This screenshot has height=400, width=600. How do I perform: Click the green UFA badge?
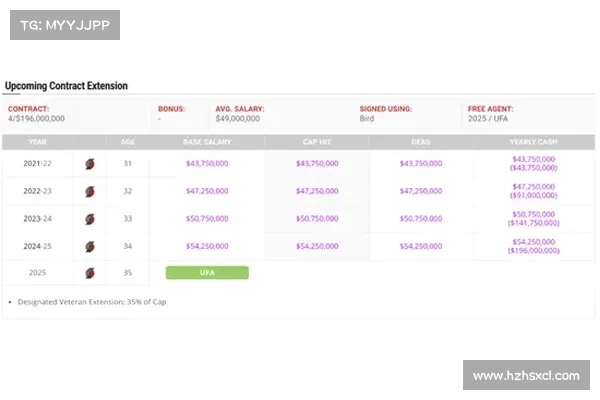pos(207,273)
